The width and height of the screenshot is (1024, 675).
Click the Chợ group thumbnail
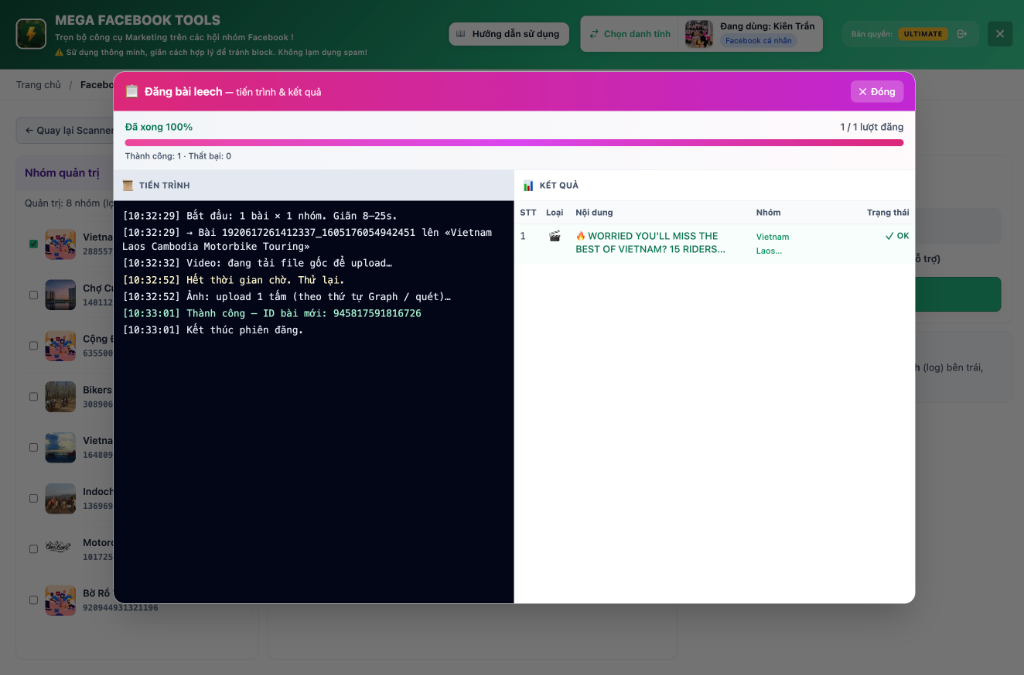click(61, 295)
